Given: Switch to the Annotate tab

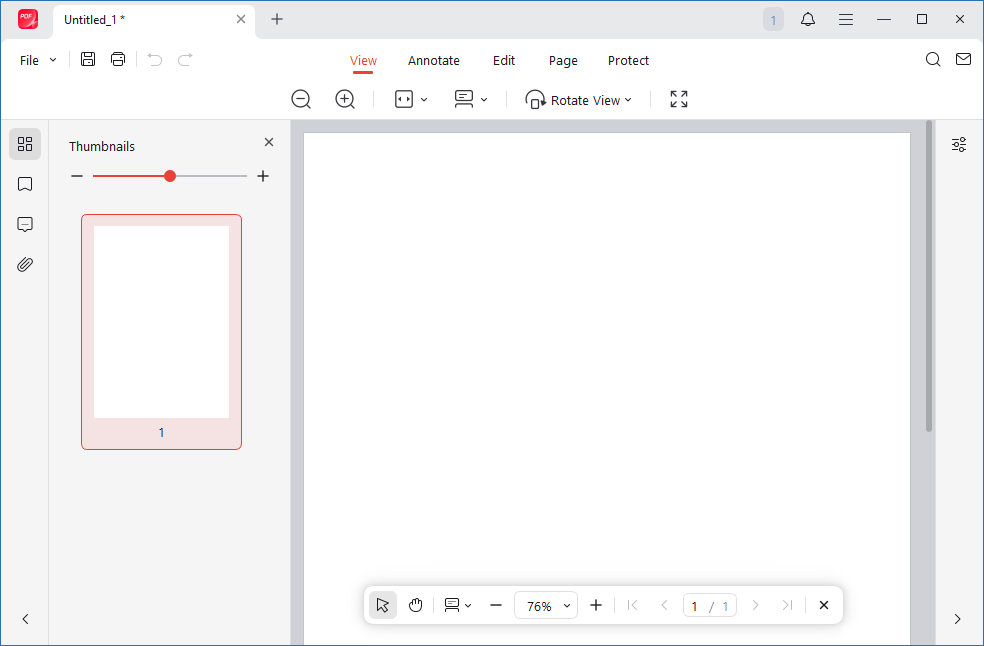Looking at the screenshot, I should pos(434,60).
